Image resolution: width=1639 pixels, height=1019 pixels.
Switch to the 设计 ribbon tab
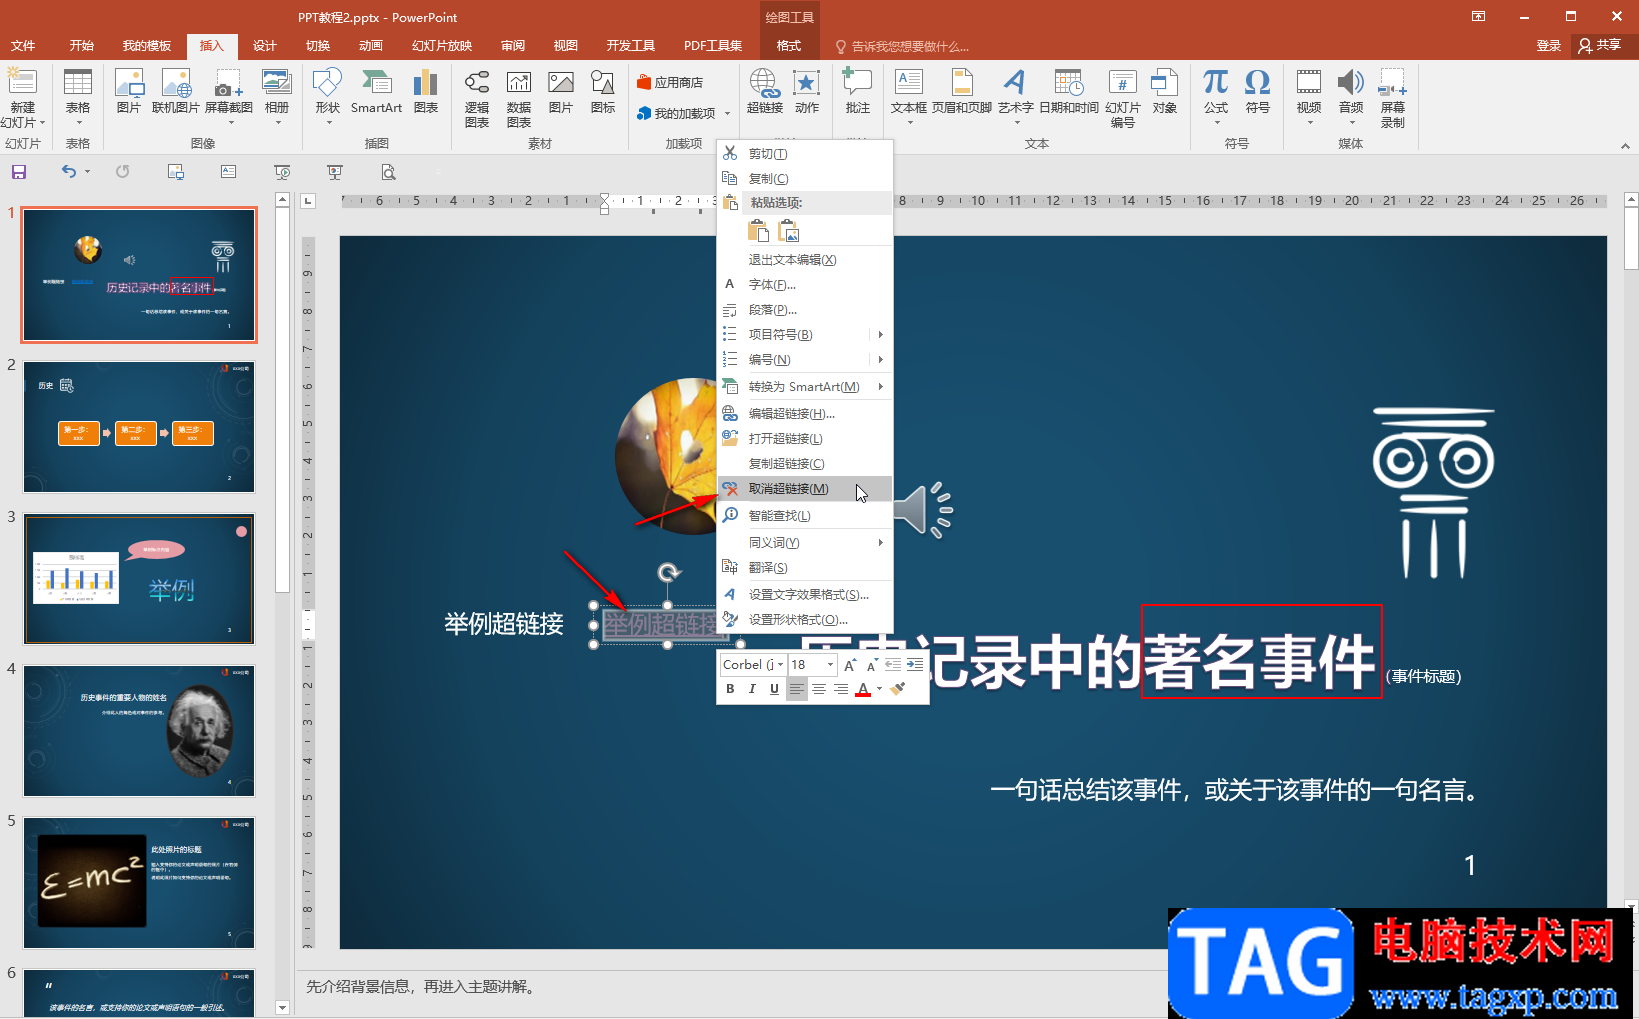click(x=265, y=46)
